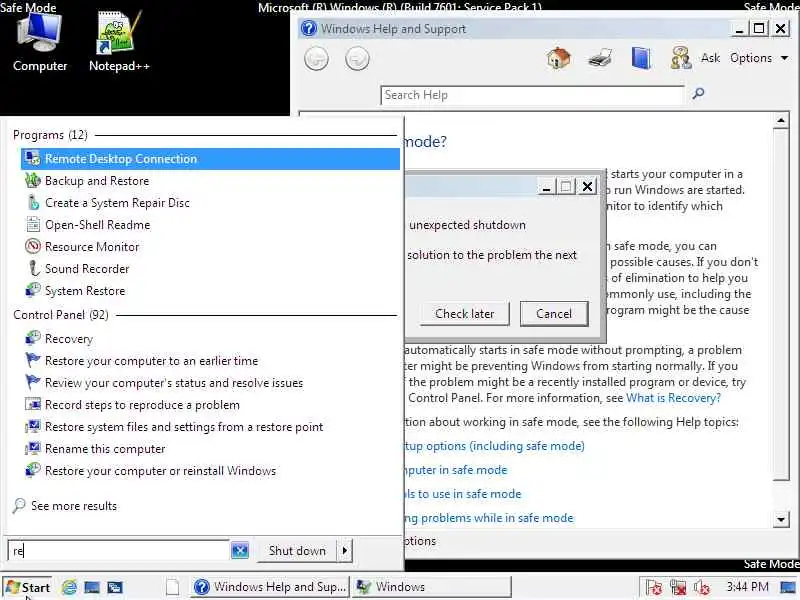
Task: Minimize the unexpected shutdown dialog
Action: click(546, 186)
